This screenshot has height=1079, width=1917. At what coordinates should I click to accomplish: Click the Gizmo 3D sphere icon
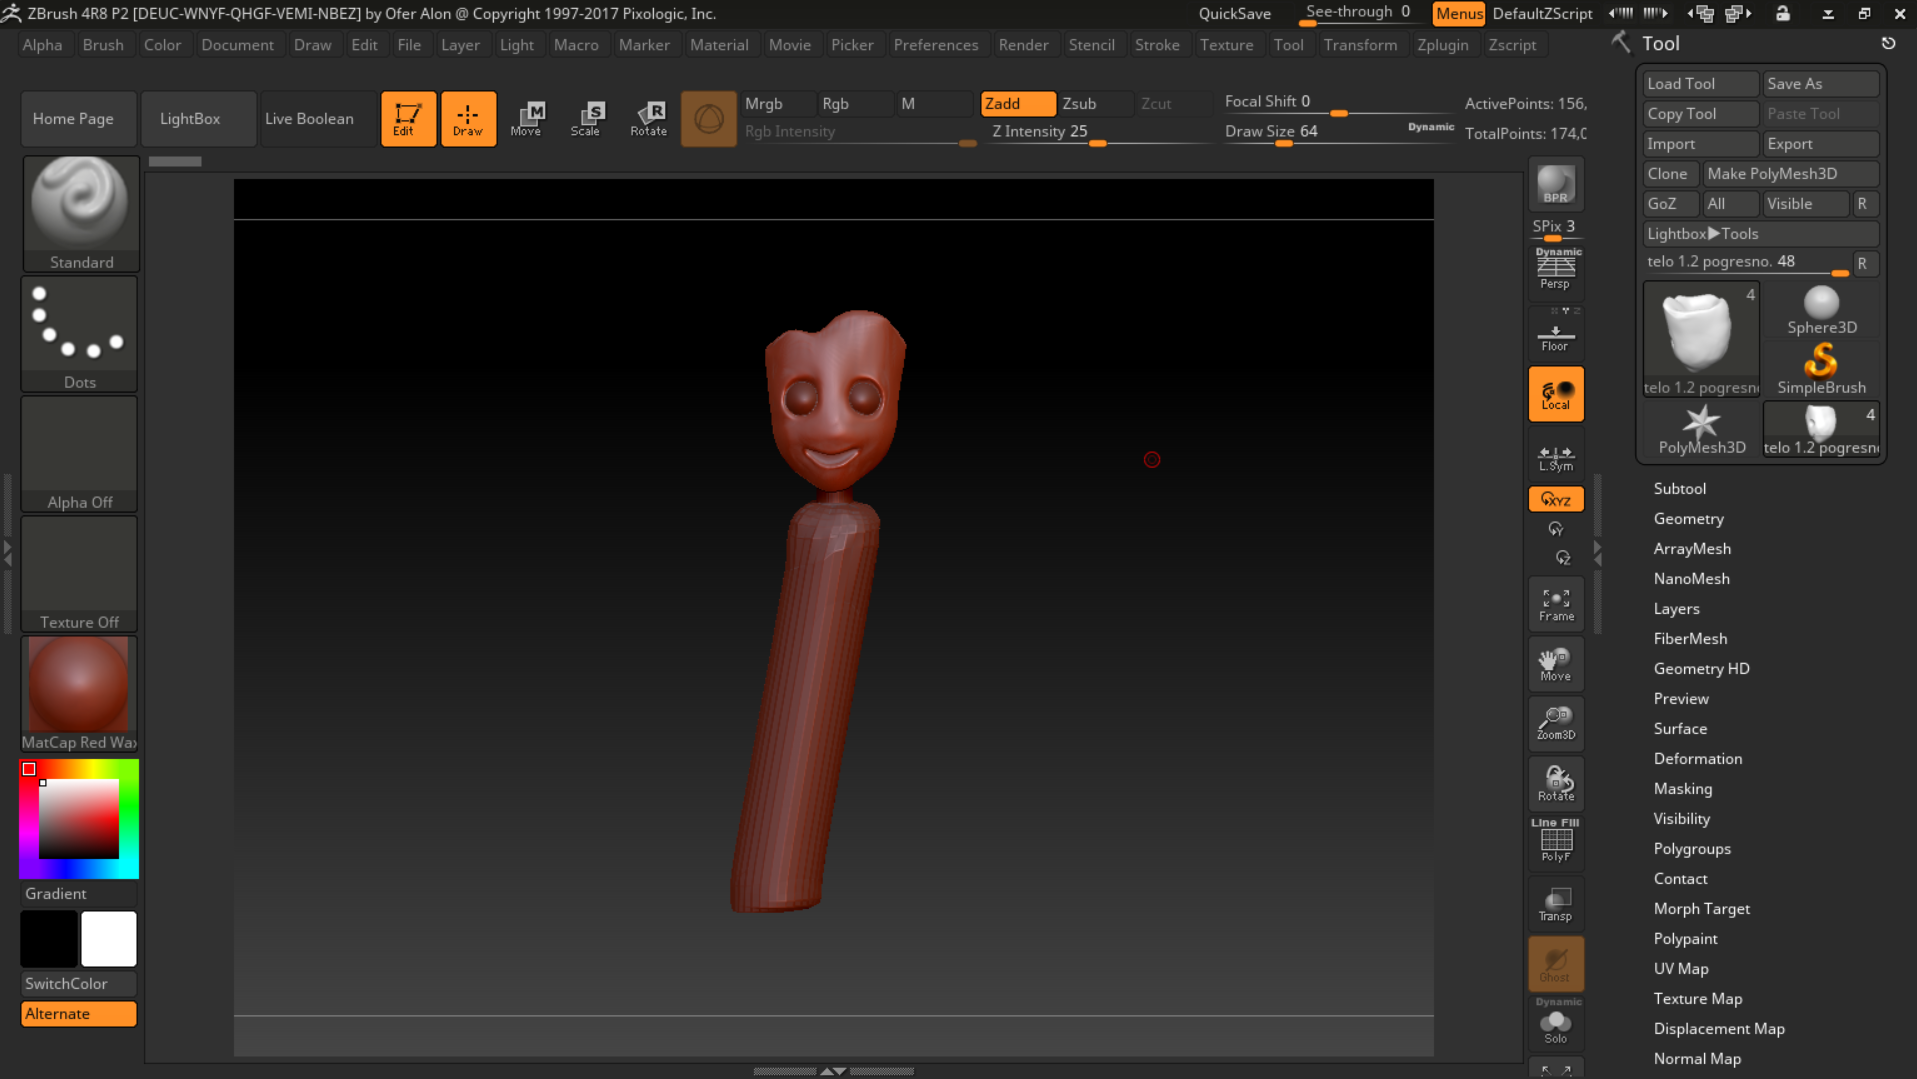pyautogui.click(x=708, y=119)
